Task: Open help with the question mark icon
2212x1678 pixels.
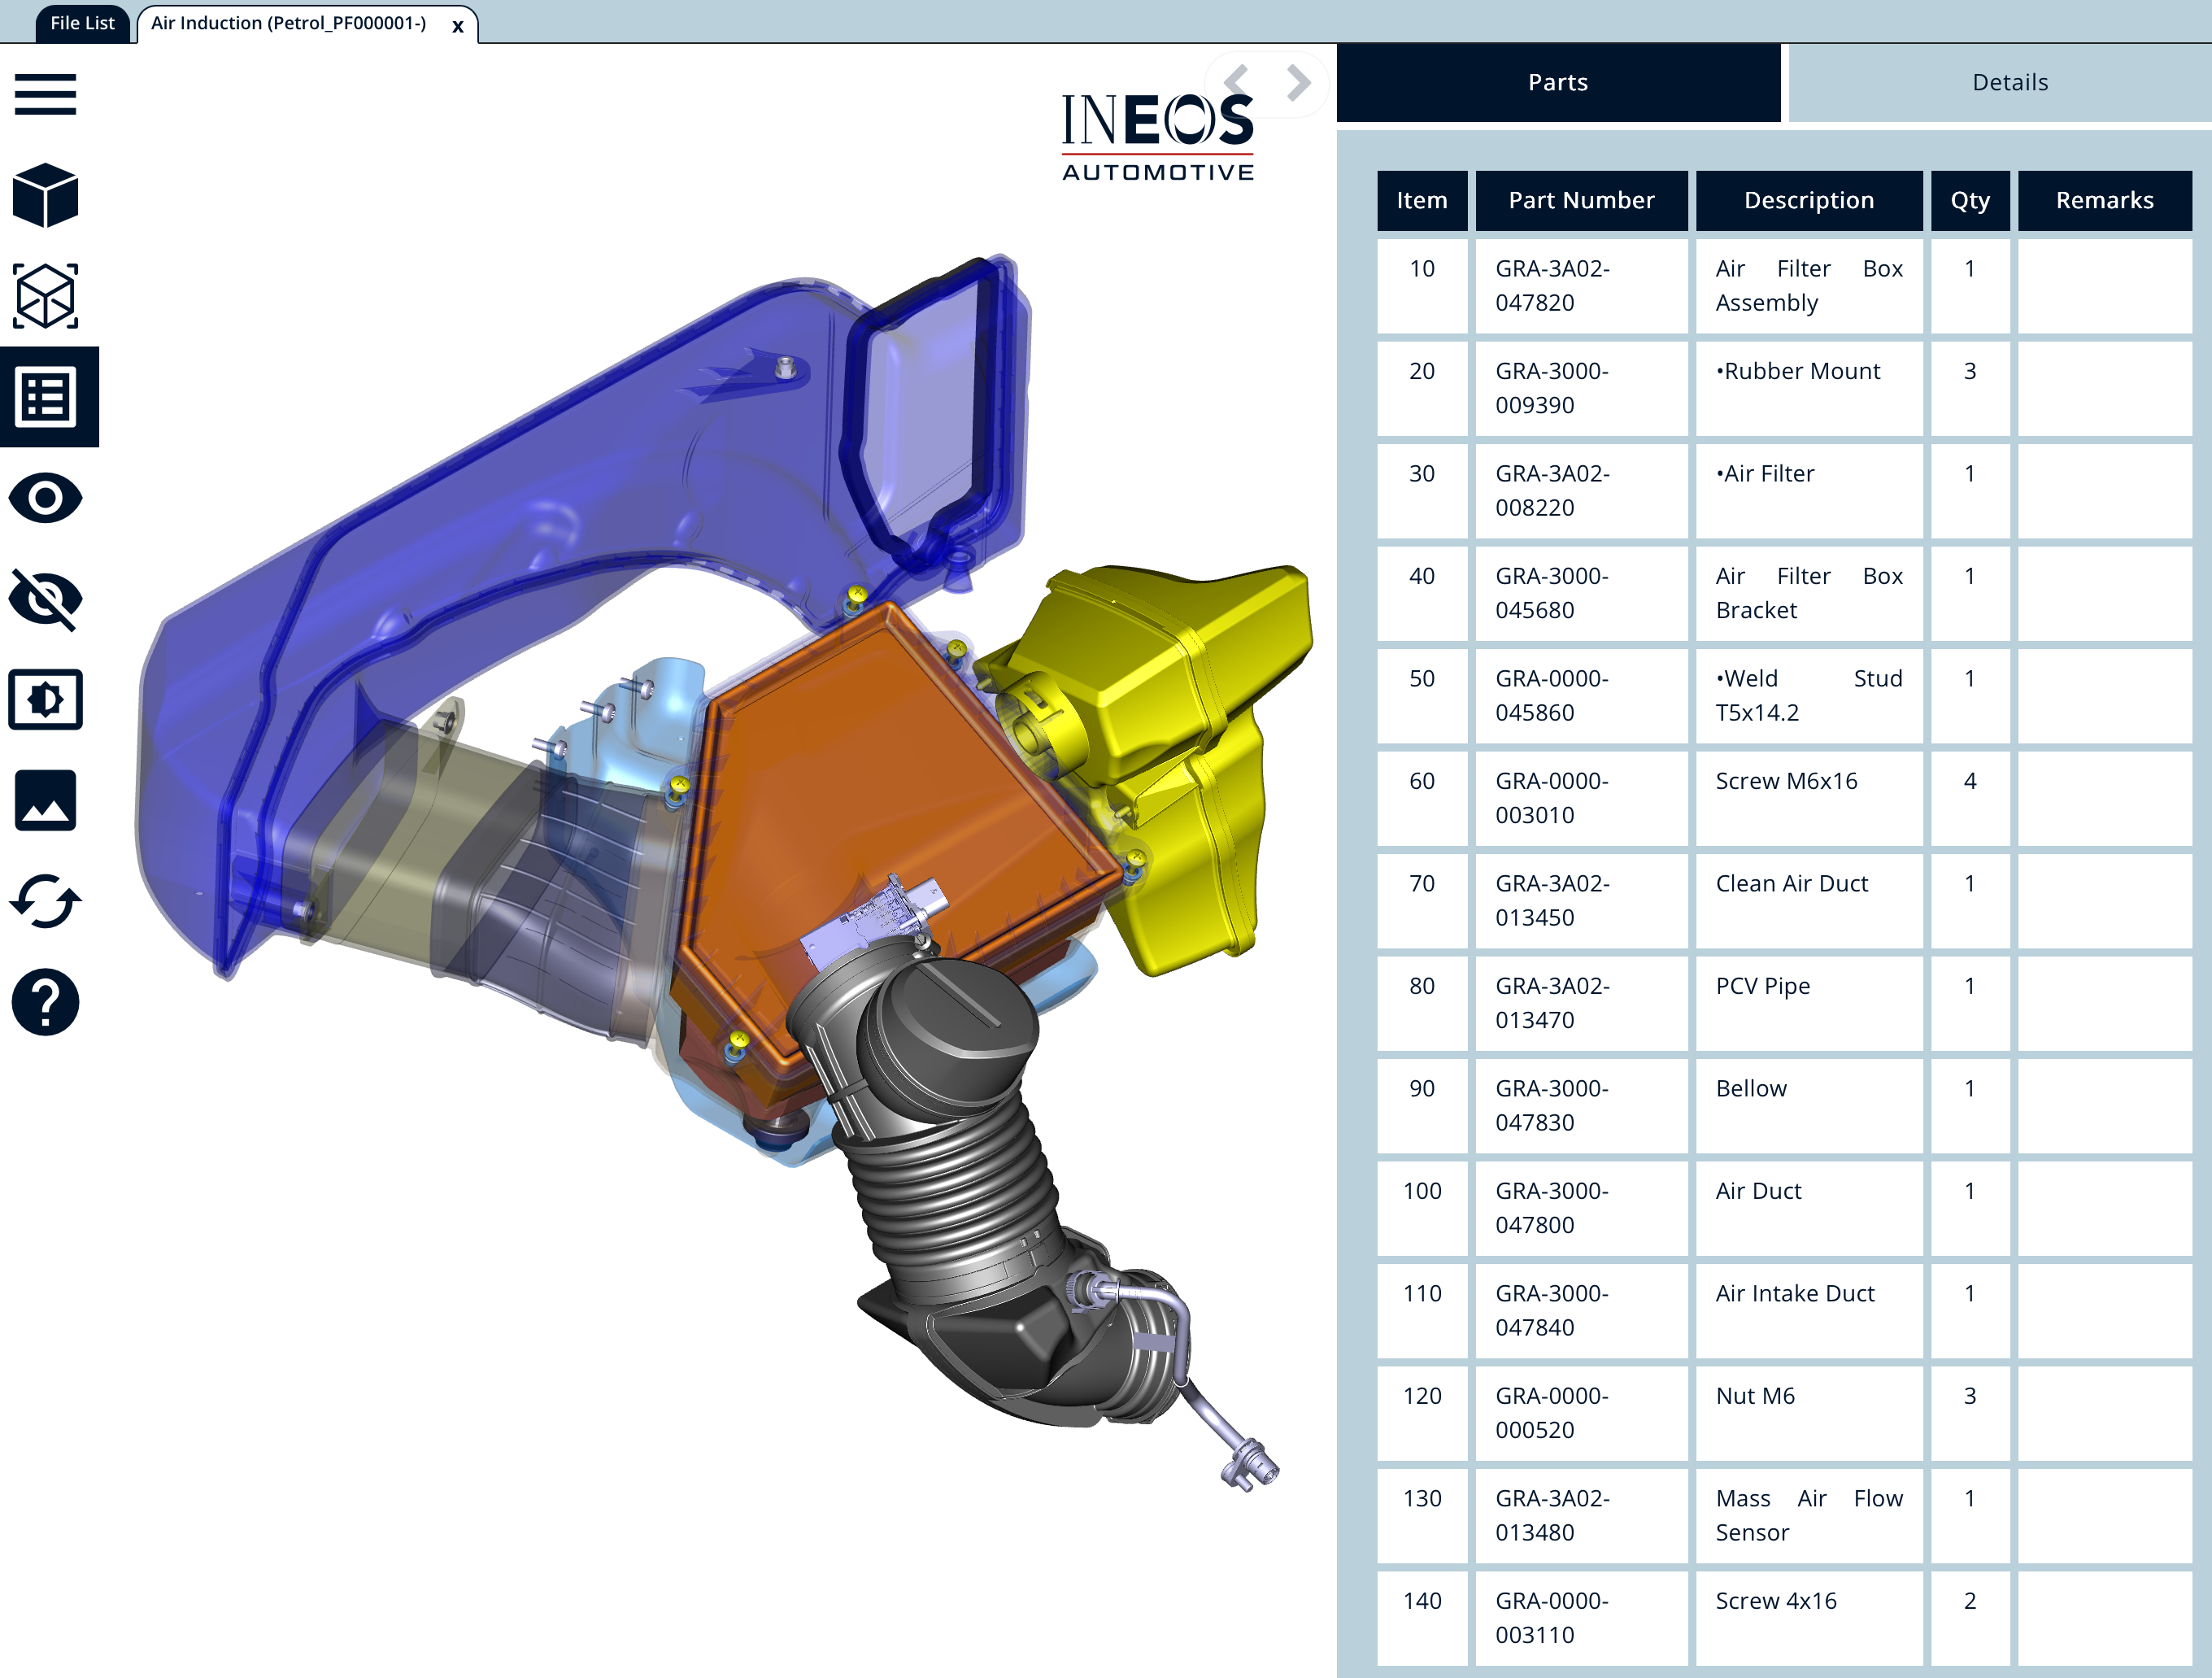Action: (x=45, y=1002)
